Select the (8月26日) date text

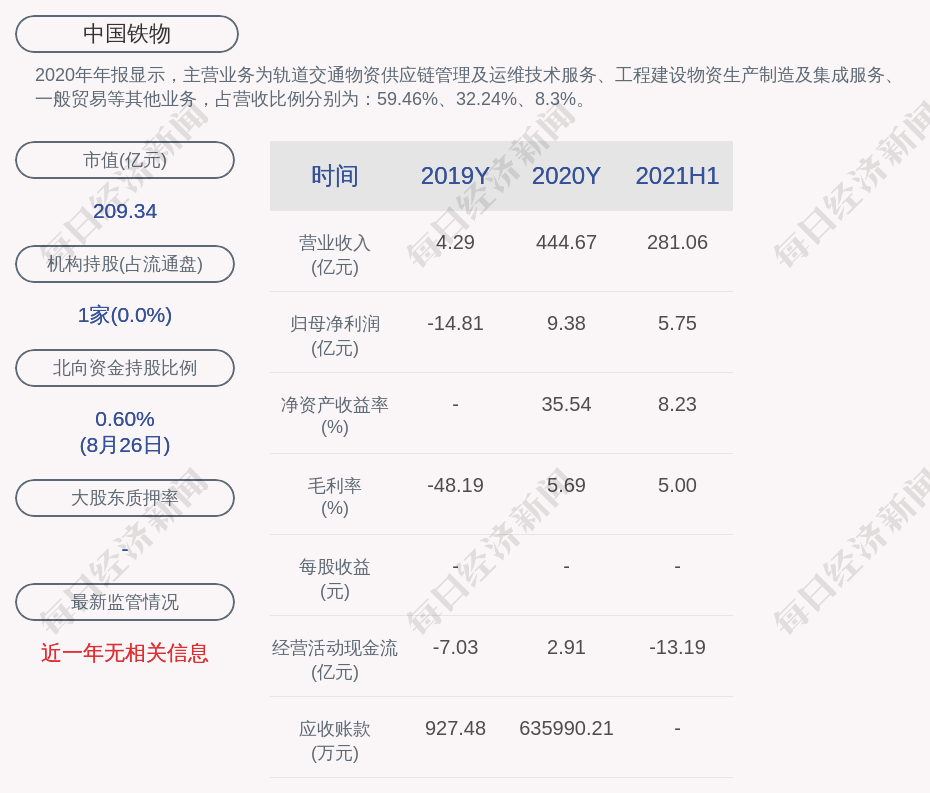(x=125, y=445)
